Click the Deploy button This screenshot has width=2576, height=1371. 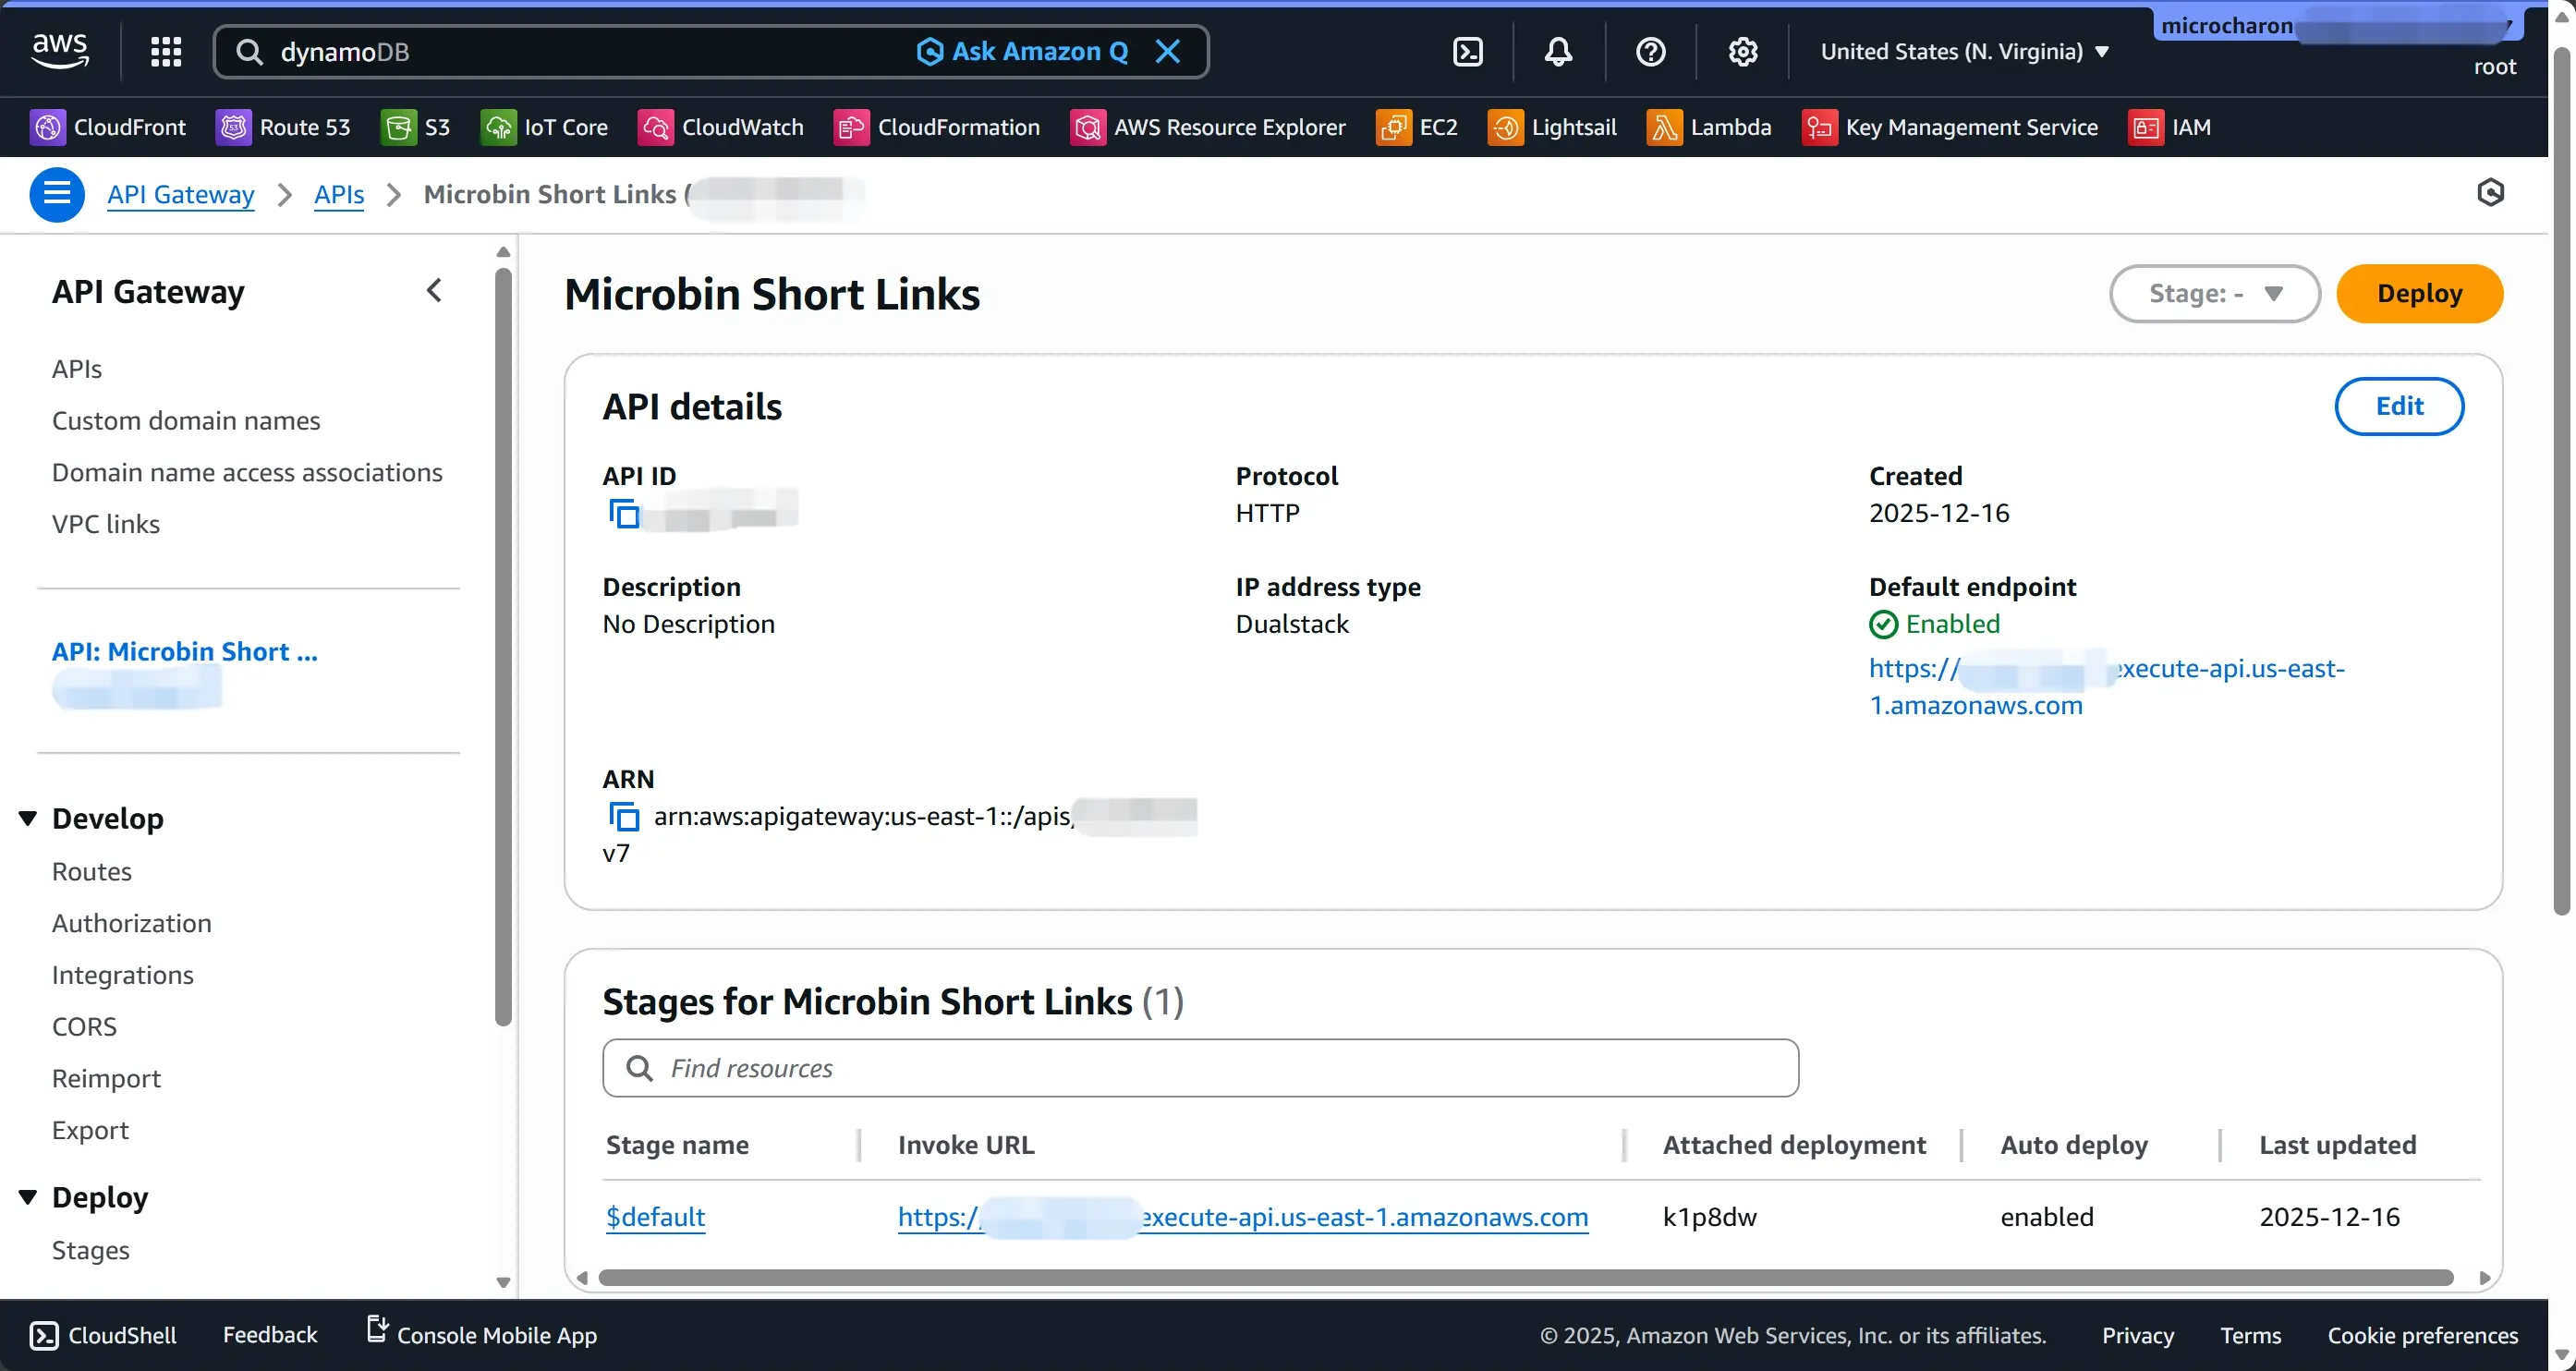point(2420,293)
